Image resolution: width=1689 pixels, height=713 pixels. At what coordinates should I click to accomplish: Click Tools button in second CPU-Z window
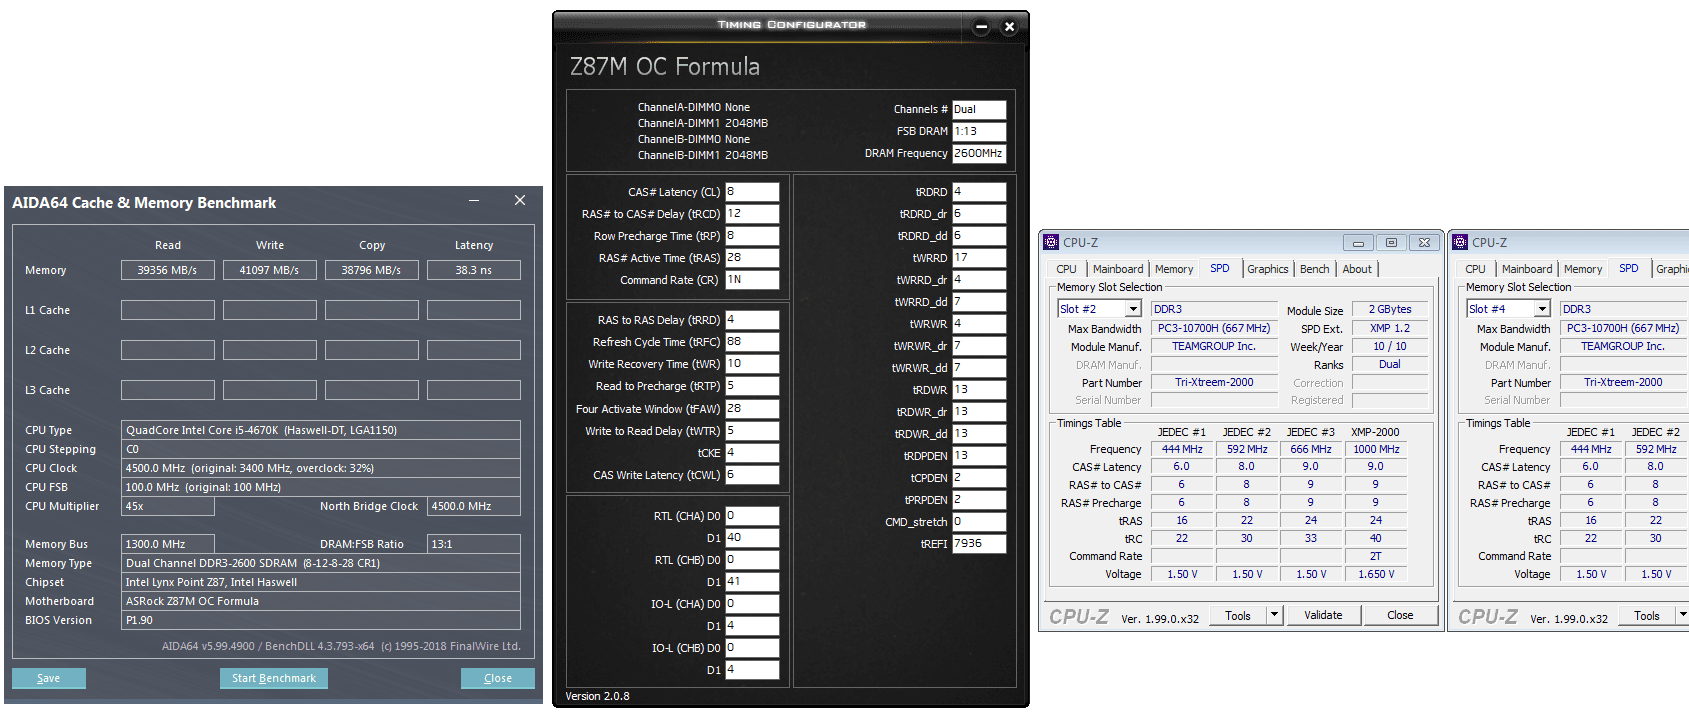pos(1647,615)
